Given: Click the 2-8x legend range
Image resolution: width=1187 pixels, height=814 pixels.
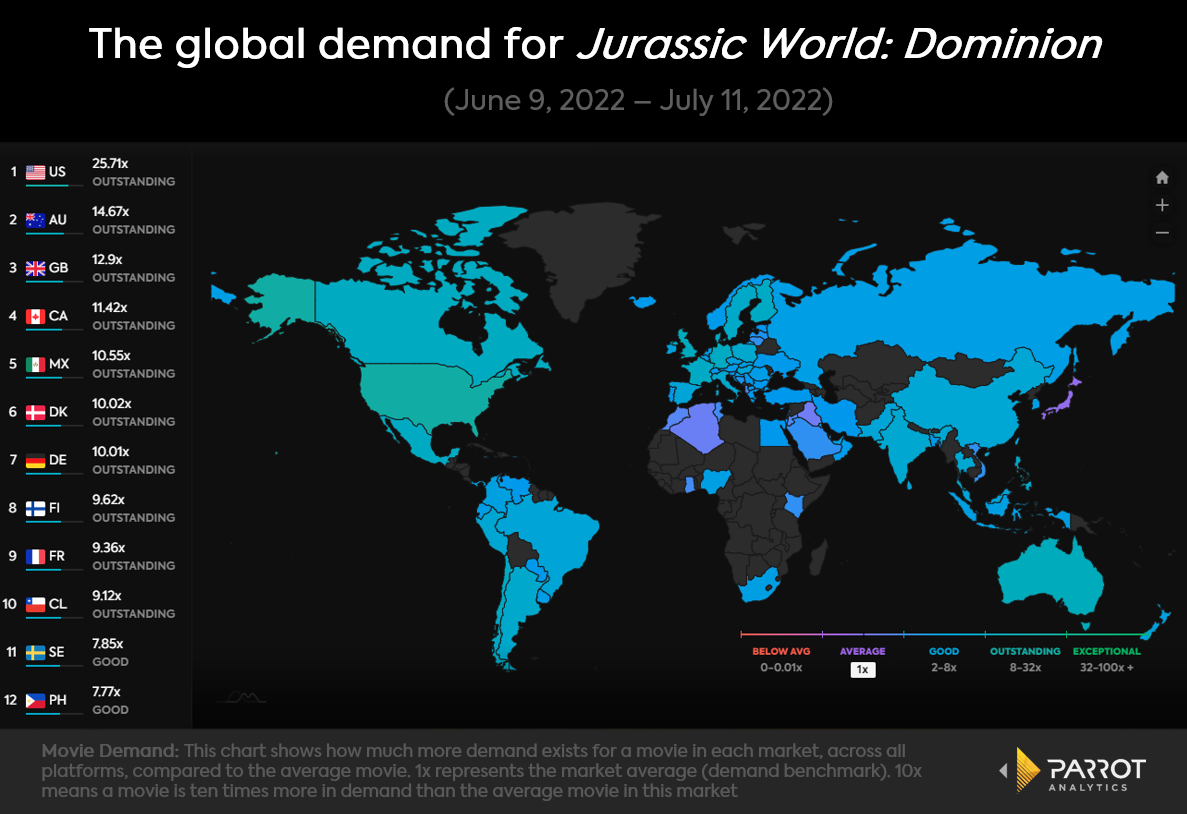Looking at the screenshot, I should point(944,668).
